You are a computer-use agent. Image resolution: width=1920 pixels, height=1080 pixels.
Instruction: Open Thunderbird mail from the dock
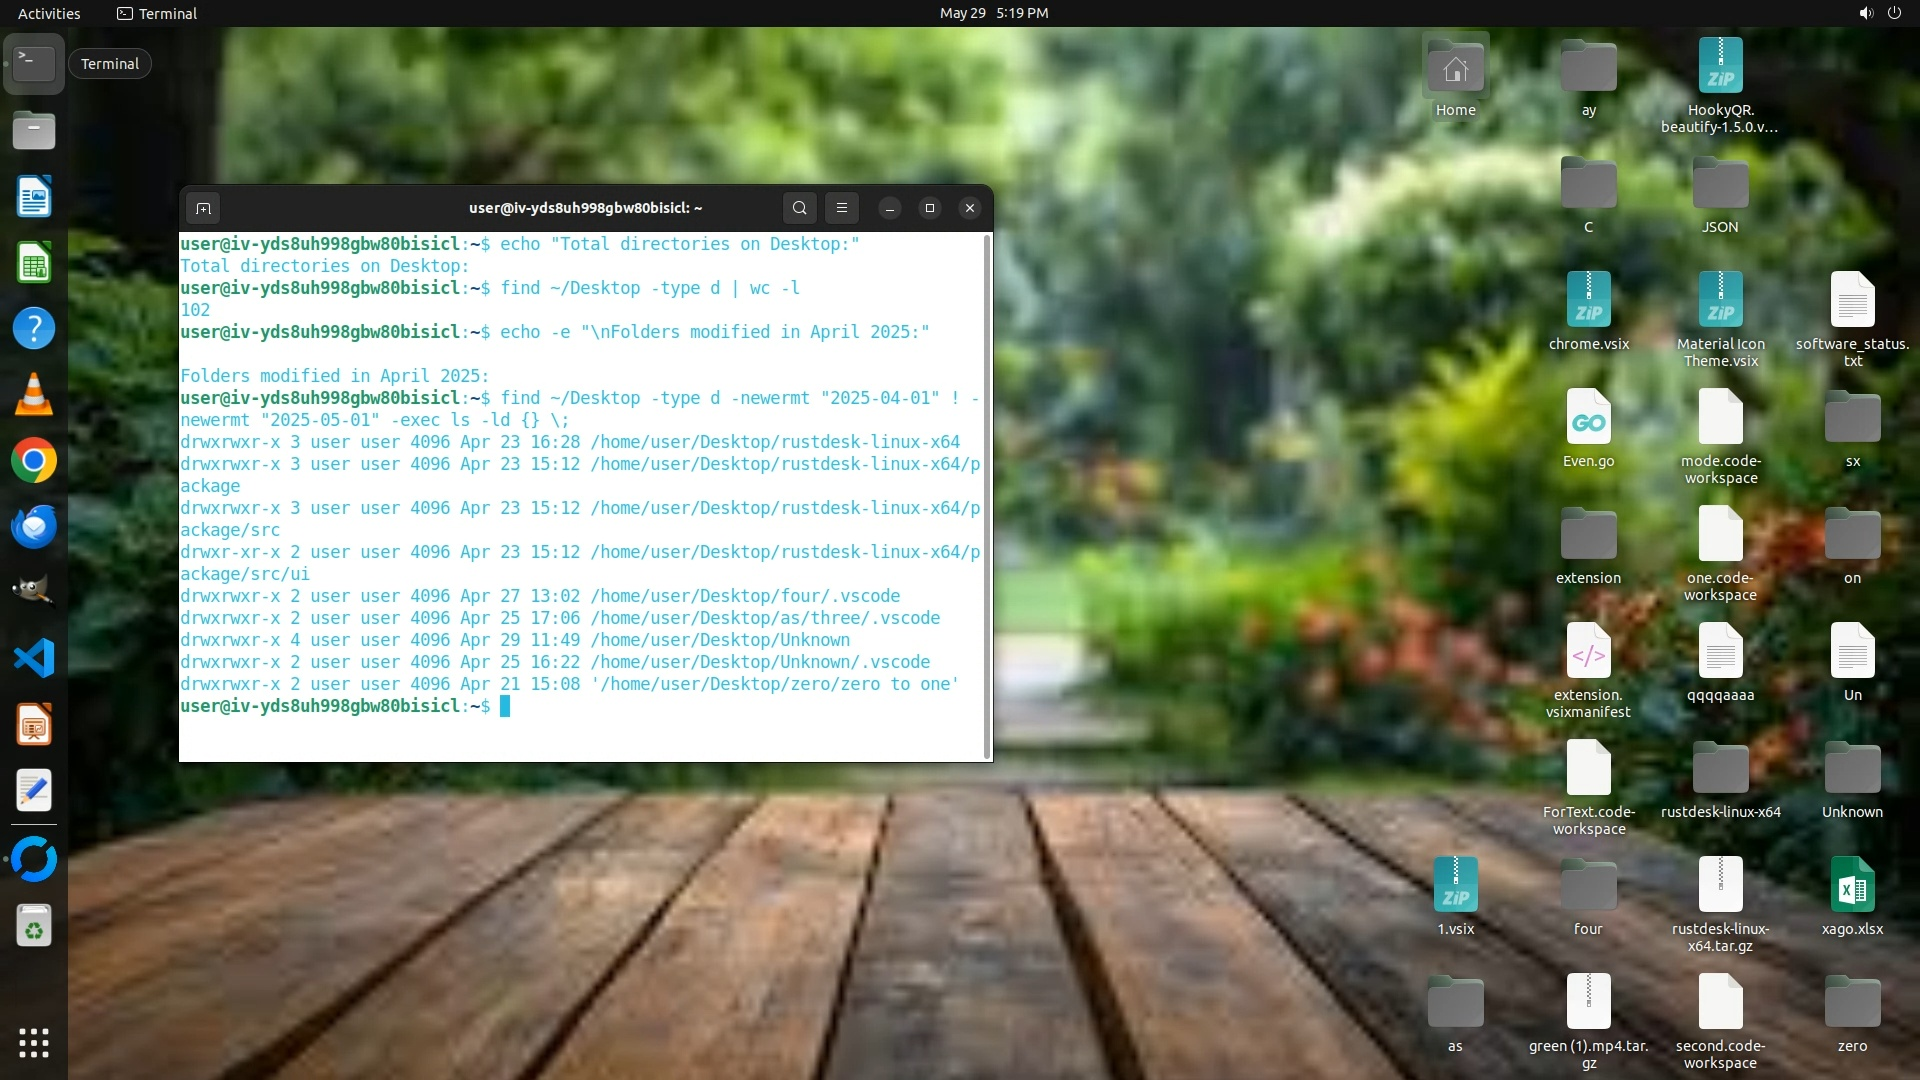33,527
